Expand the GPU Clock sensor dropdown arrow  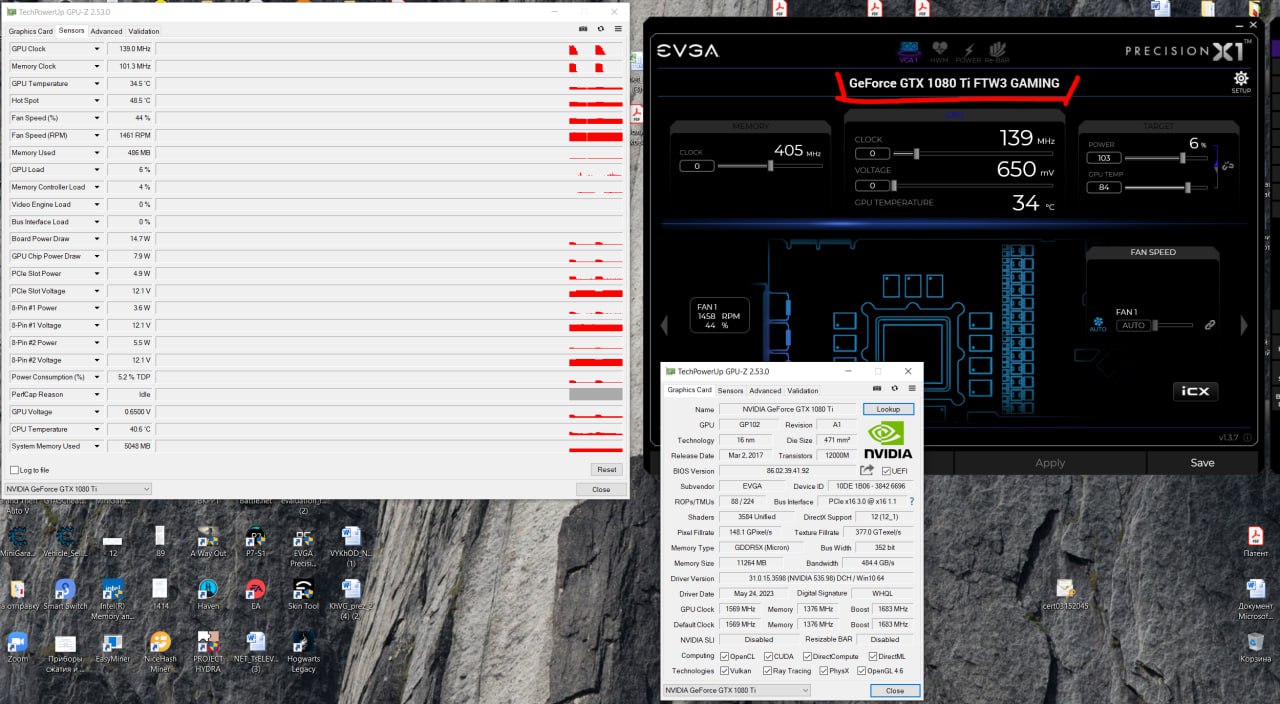click(x=97, y=49)
